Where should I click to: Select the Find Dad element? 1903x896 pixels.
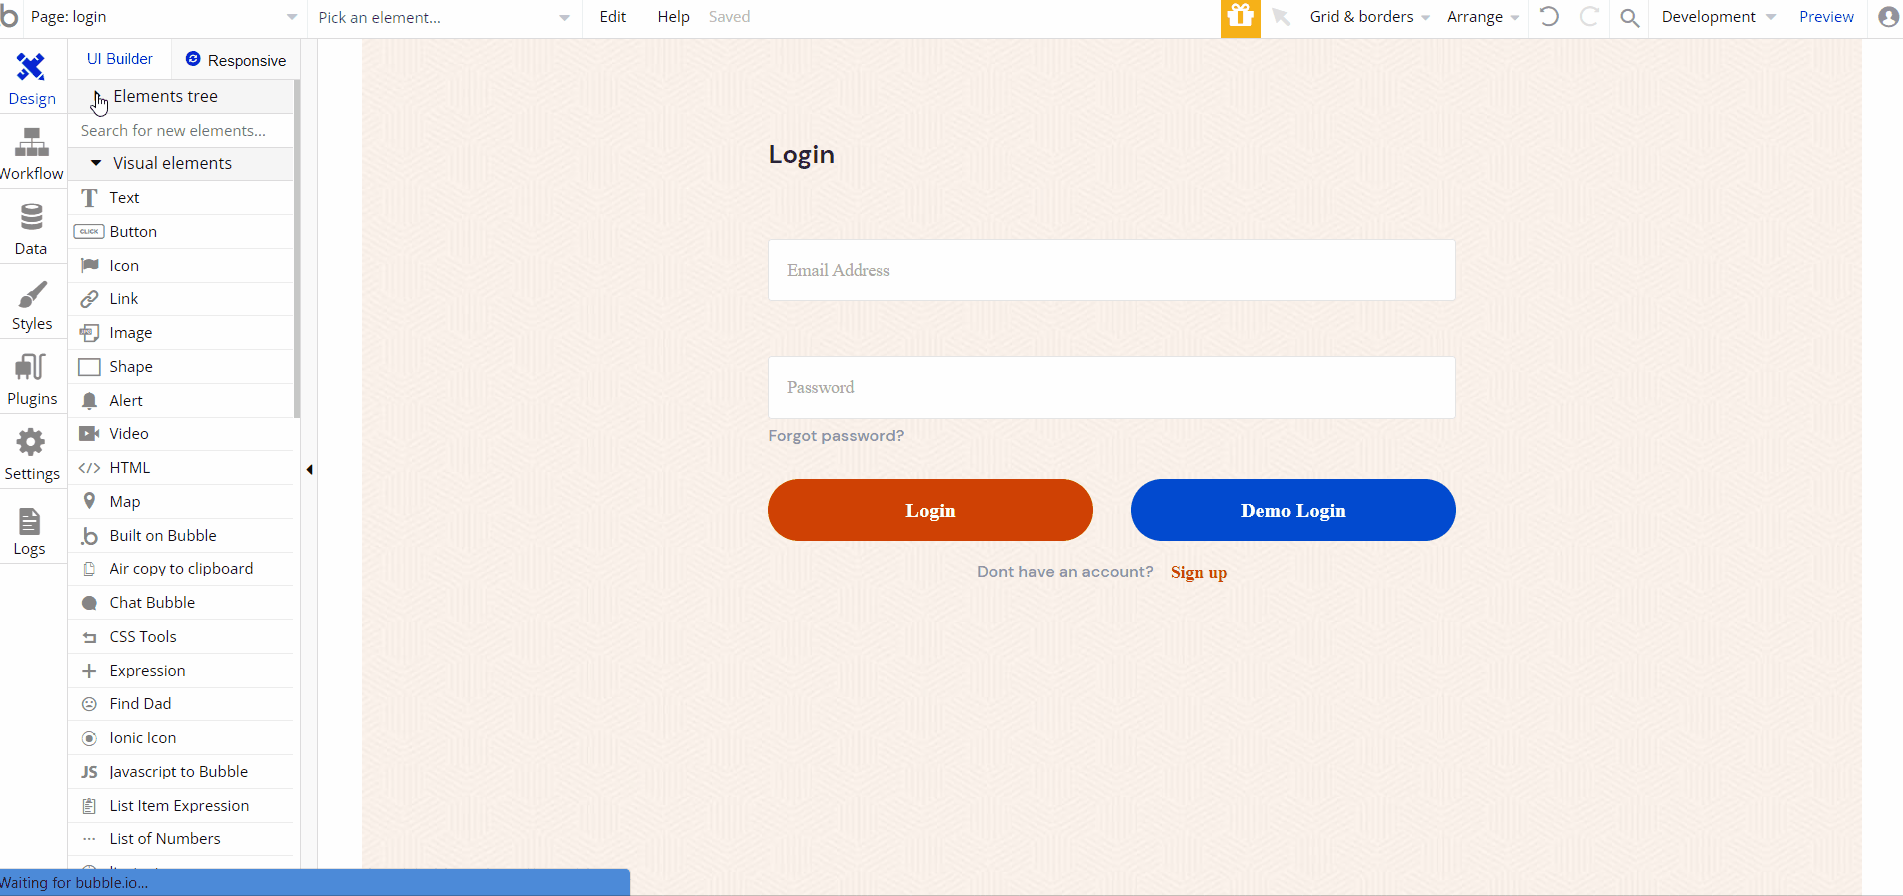(181, 704)
